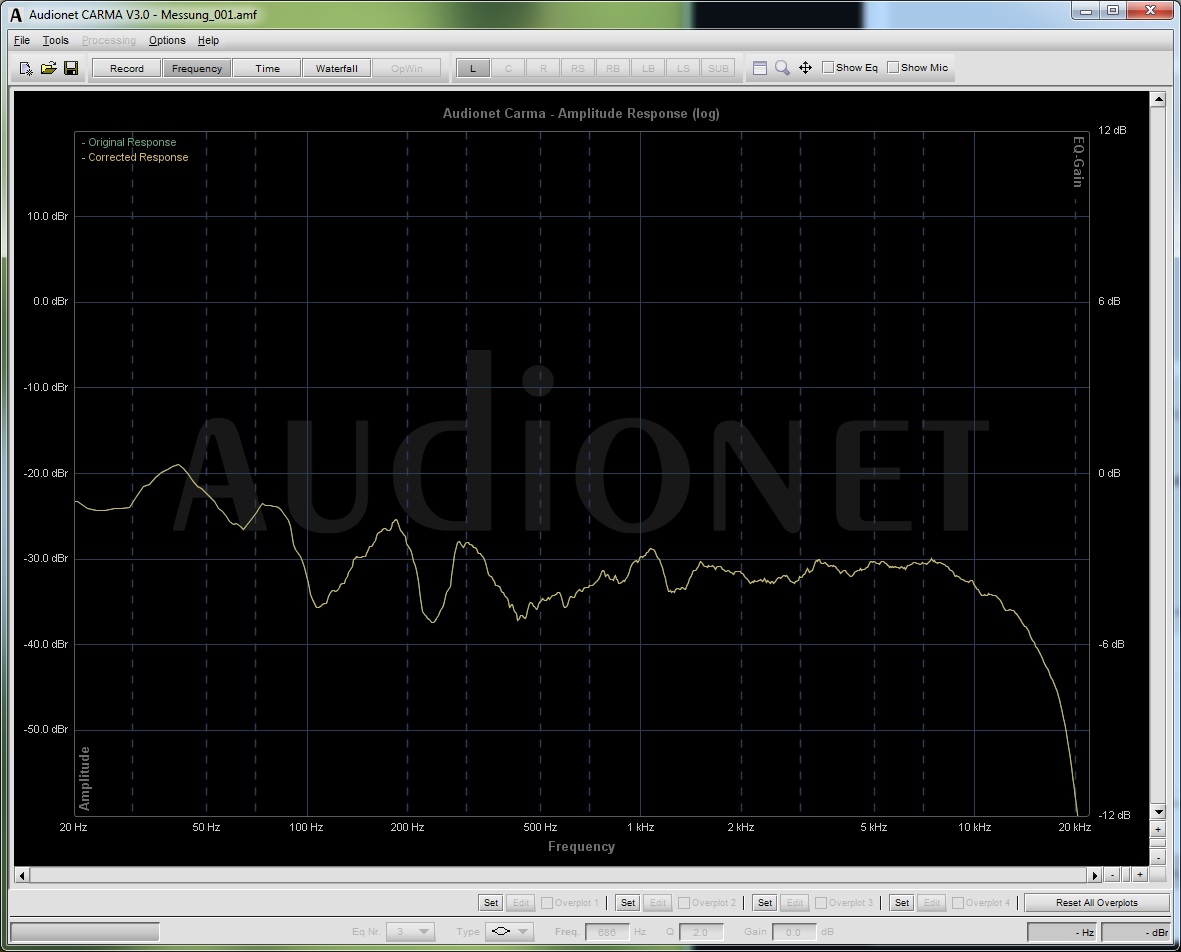Click the New measurement file icon
The height and width of the screenshot is (952, 1181).
pos(26,68)
